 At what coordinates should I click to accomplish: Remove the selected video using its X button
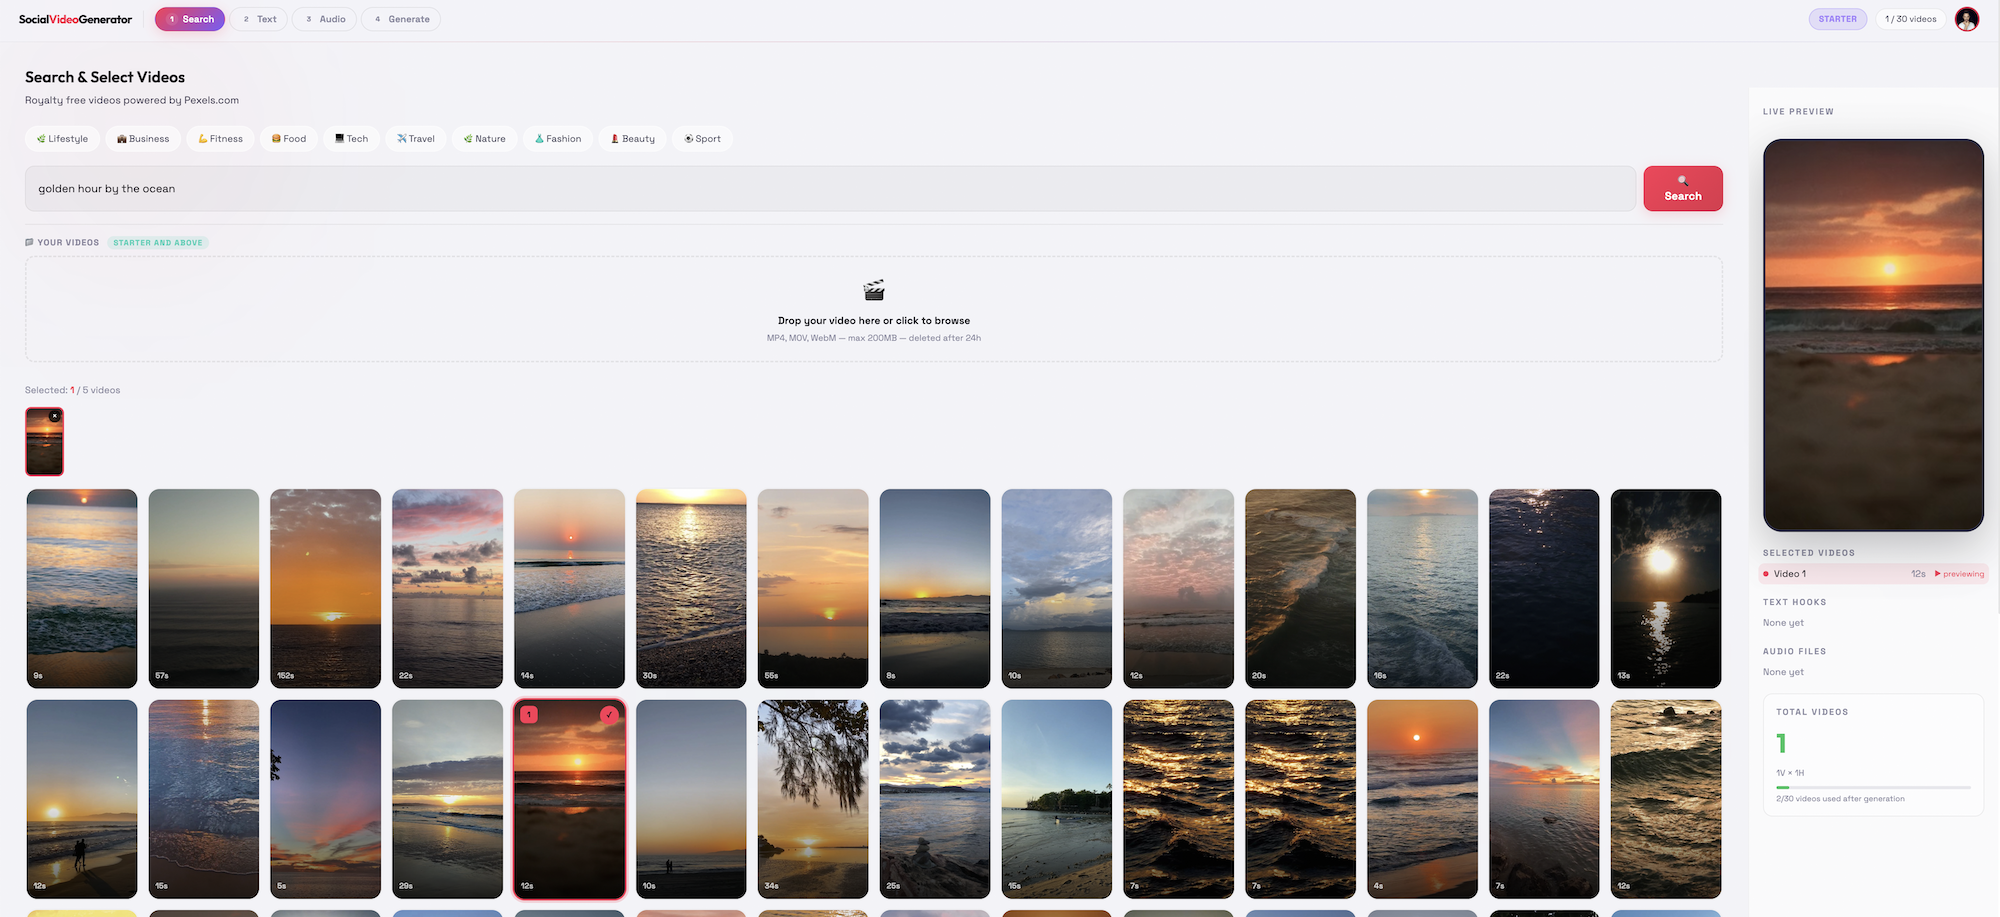56,414
